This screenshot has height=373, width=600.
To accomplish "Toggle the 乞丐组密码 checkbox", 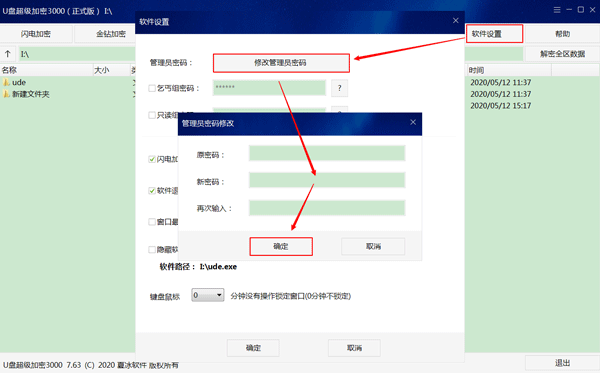I will pyautogui.click(x=152, y=88).
